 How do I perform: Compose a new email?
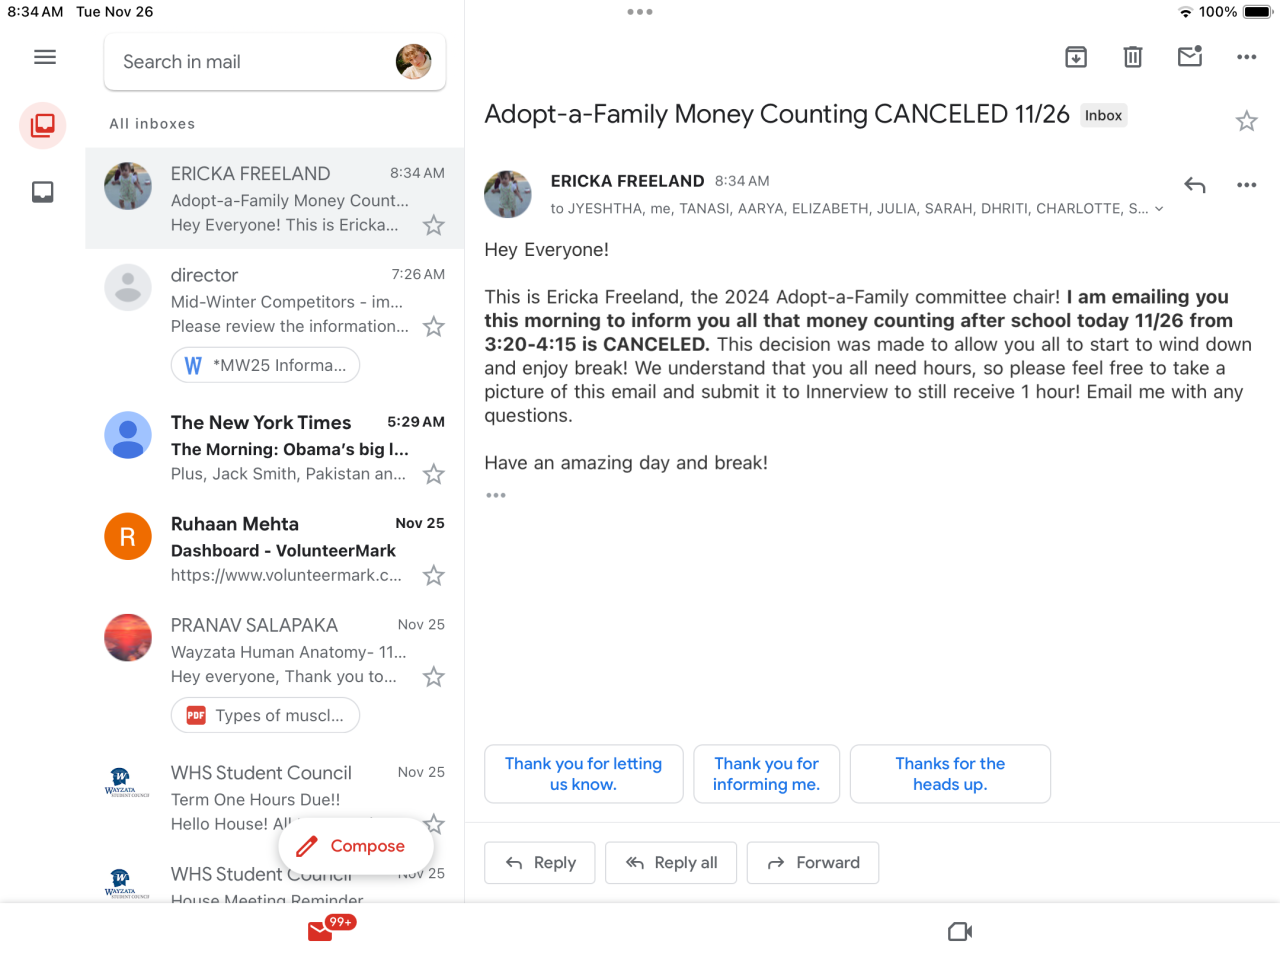pyautogui.click(x=356, y=846)
